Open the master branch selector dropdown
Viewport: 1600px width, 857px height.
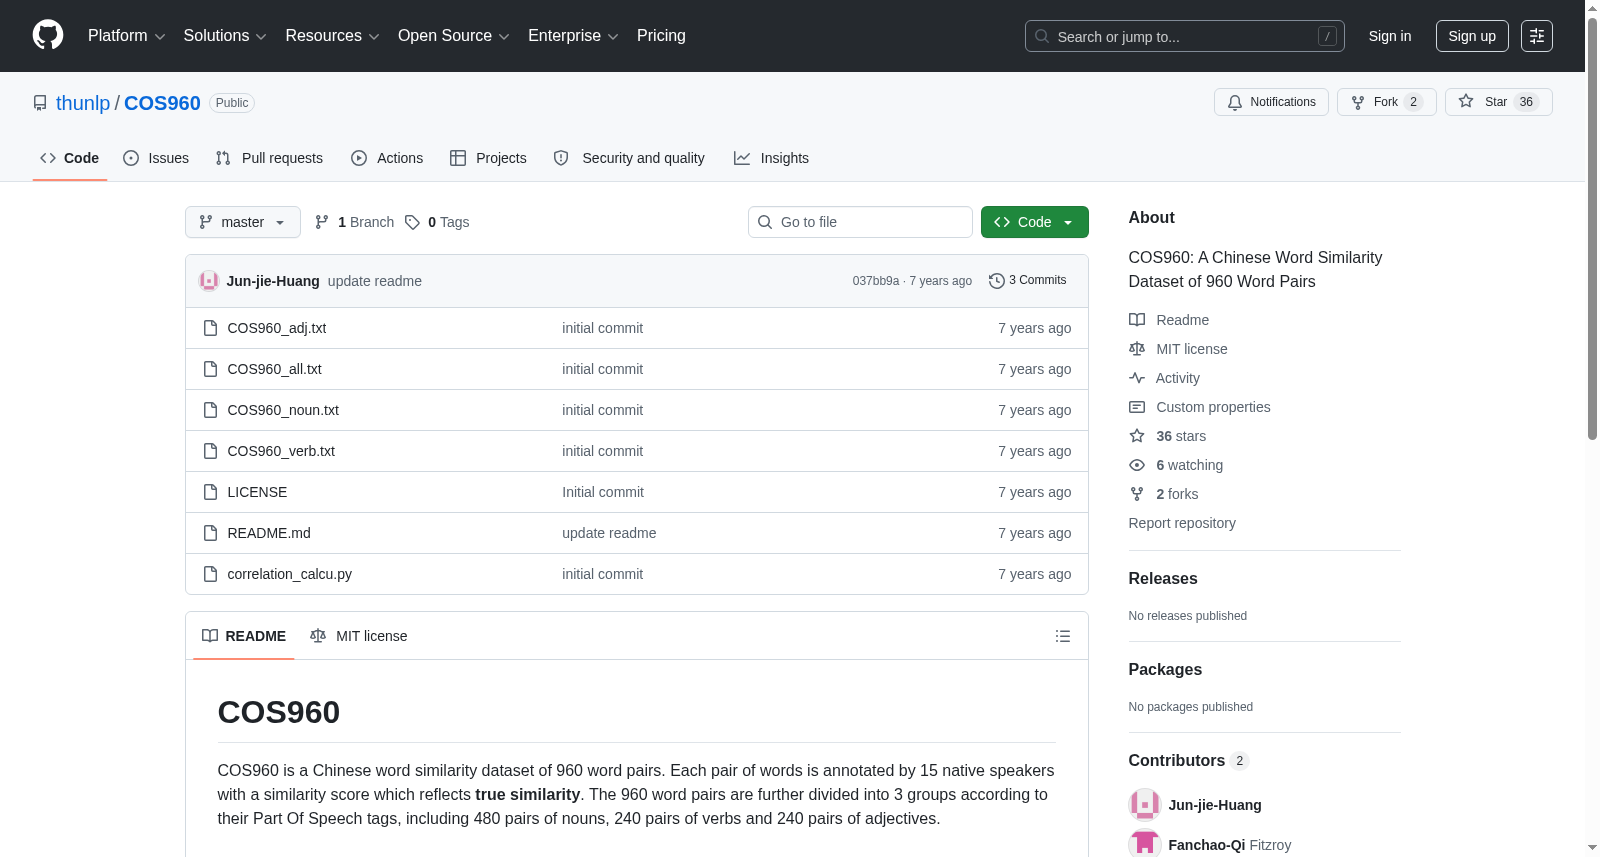click(x=243, y=222)
